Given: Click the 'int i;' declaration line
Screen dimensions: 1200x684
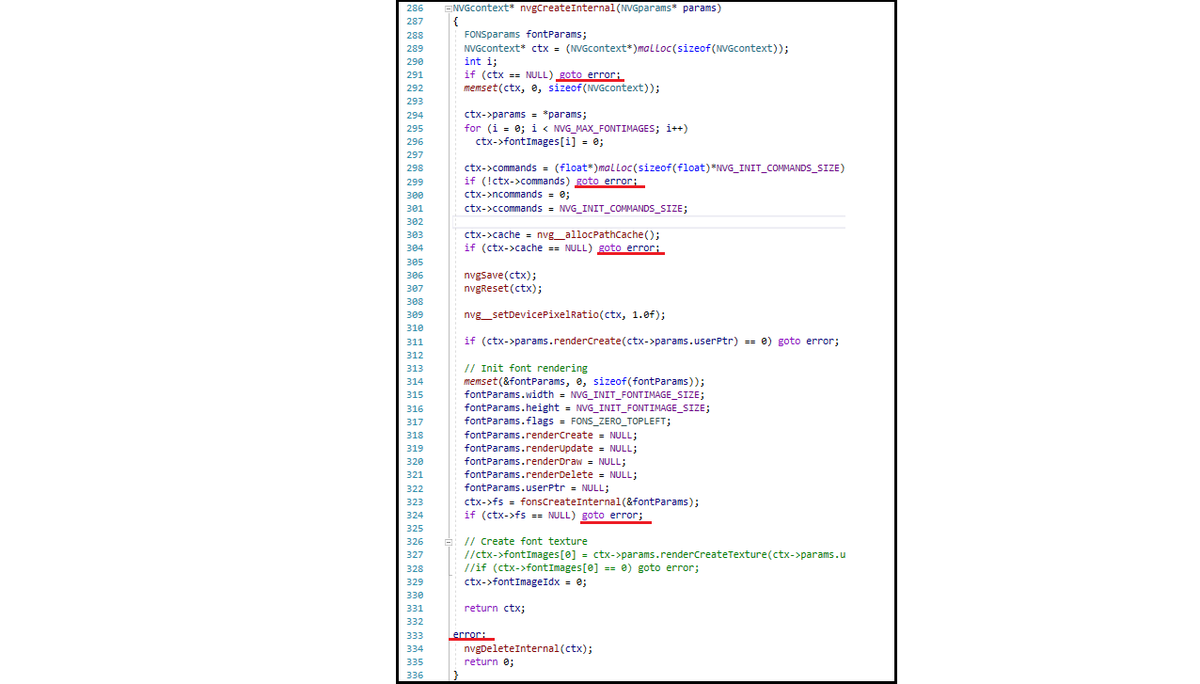Looking at the screenshot, I should click(481, 61).
